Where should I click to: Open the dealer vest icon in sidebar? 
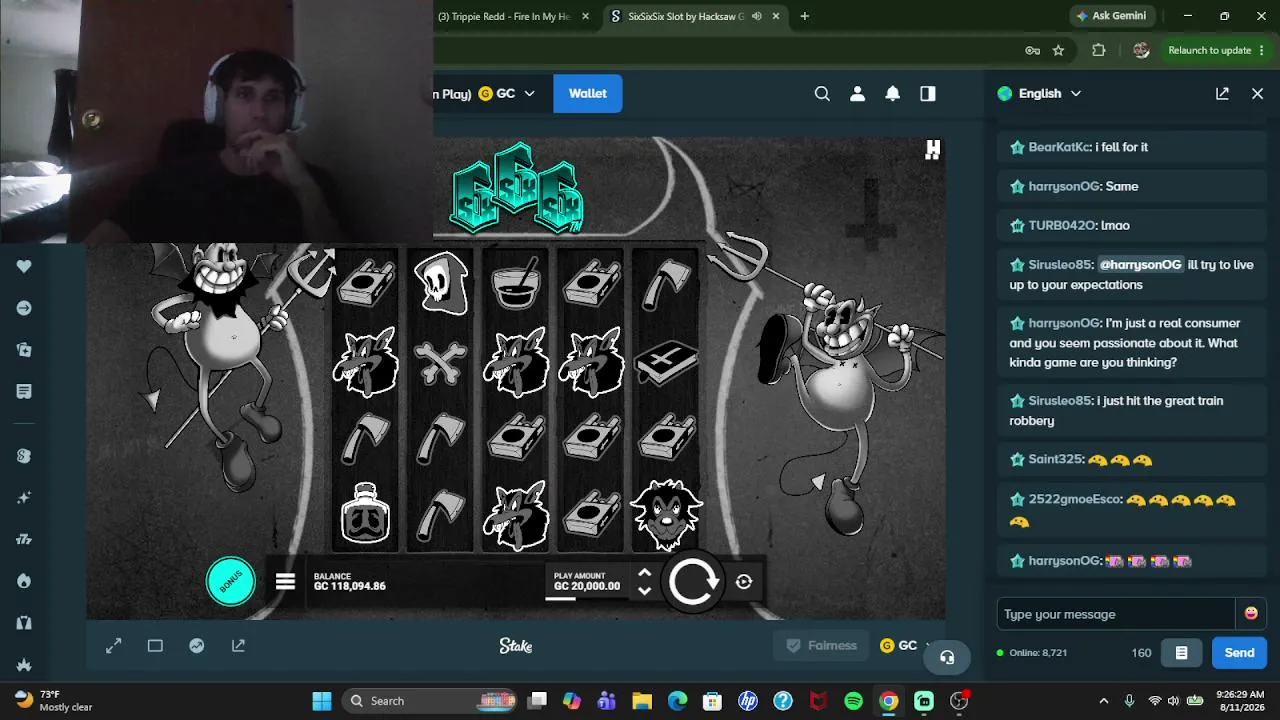(24, 623)
